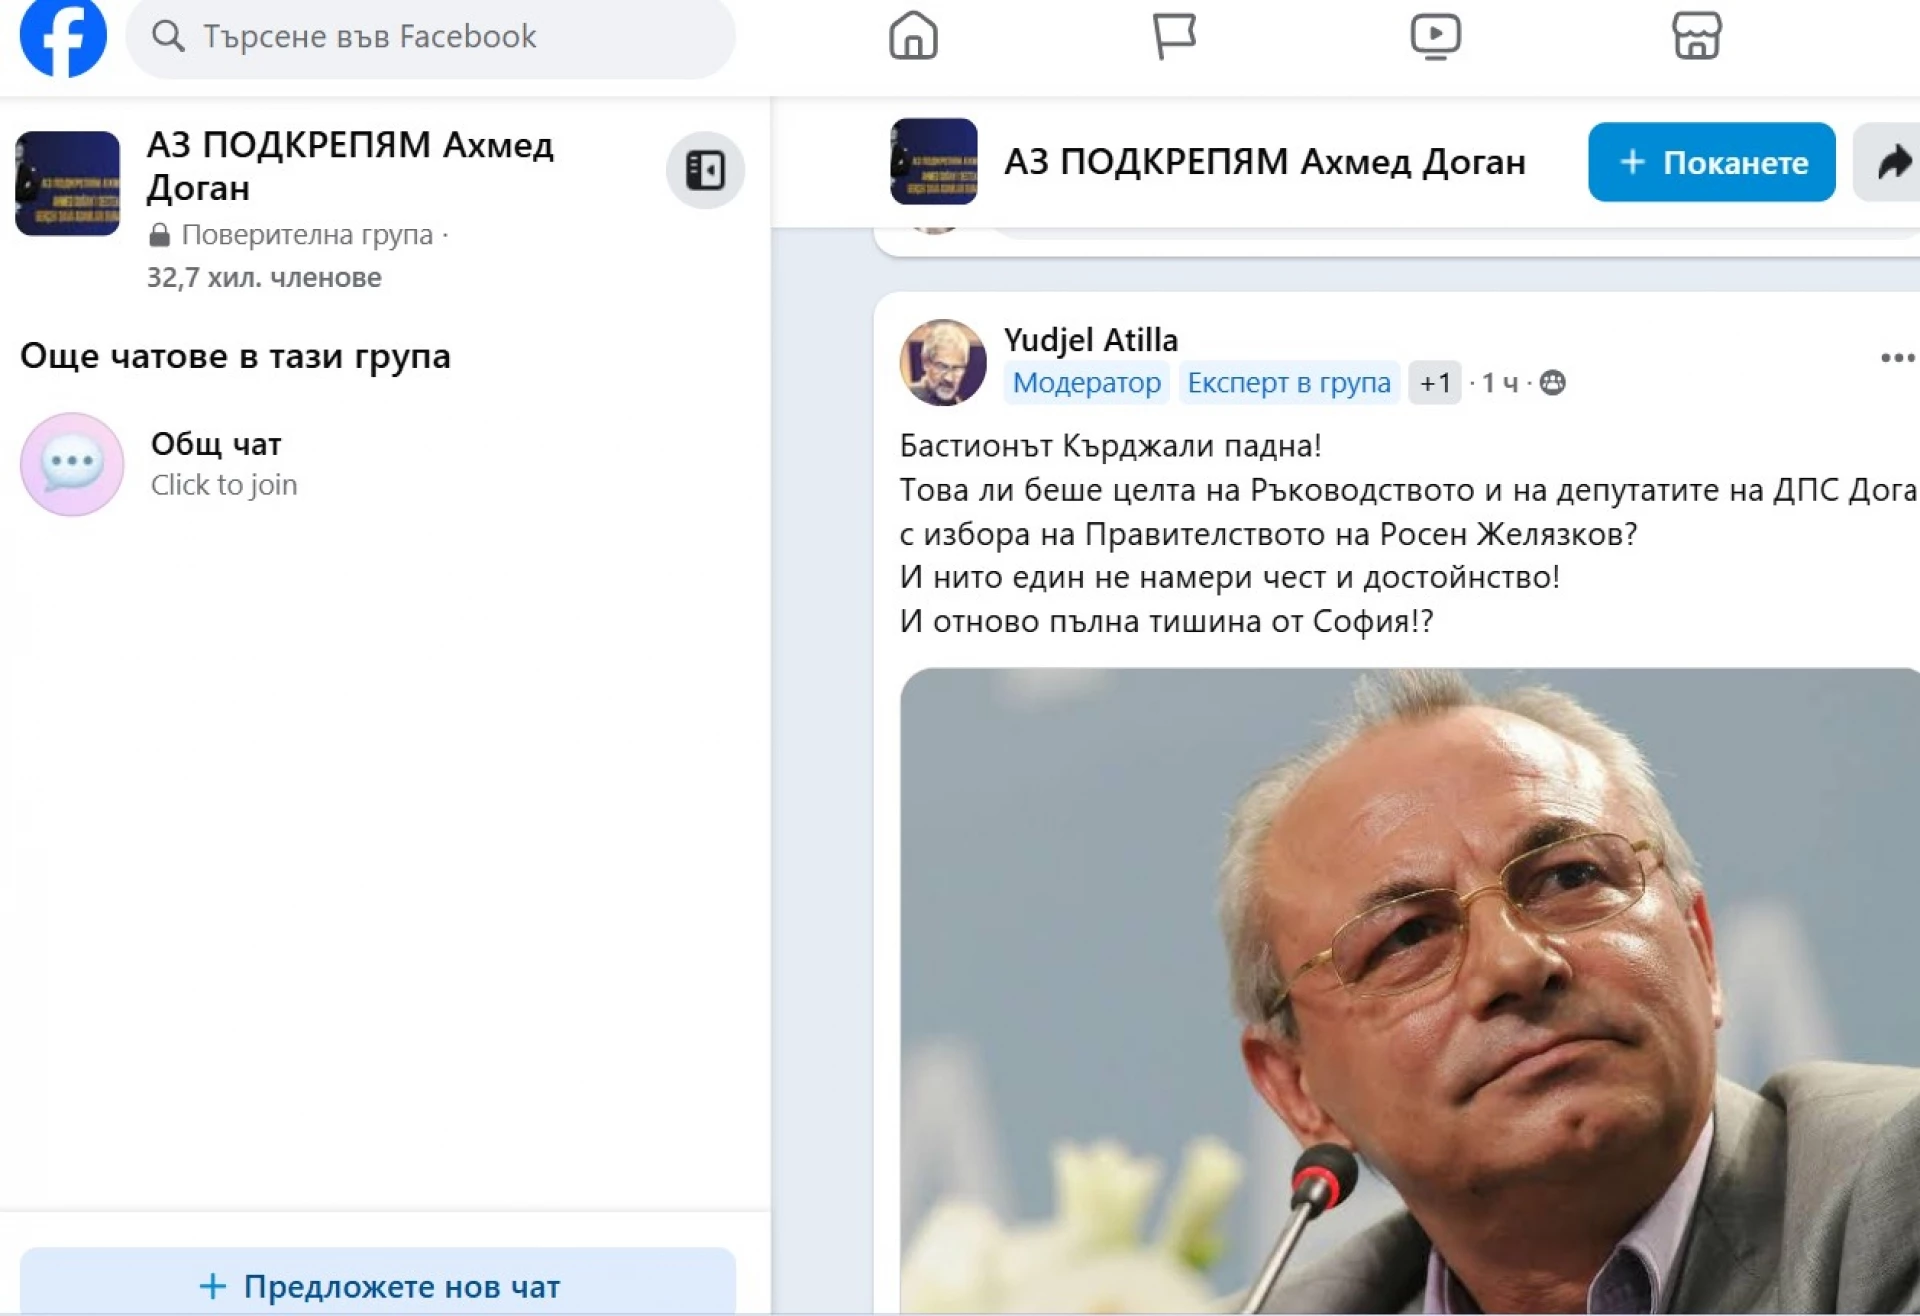
Task: Open the Facebook logo home link
Action: click(x=63, y=36)
